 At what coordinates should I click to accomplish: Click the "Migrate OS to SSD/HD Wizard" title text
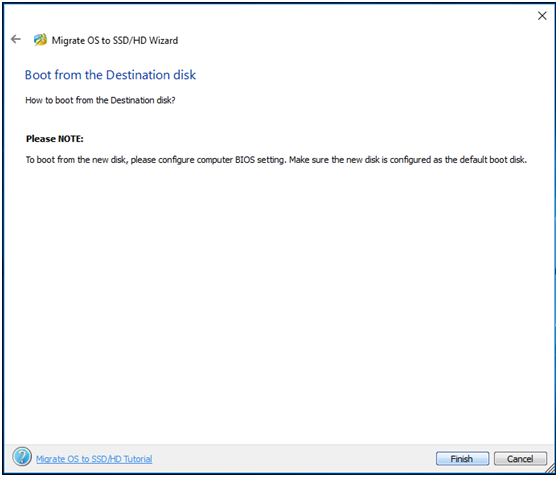[x=115, y=41]
